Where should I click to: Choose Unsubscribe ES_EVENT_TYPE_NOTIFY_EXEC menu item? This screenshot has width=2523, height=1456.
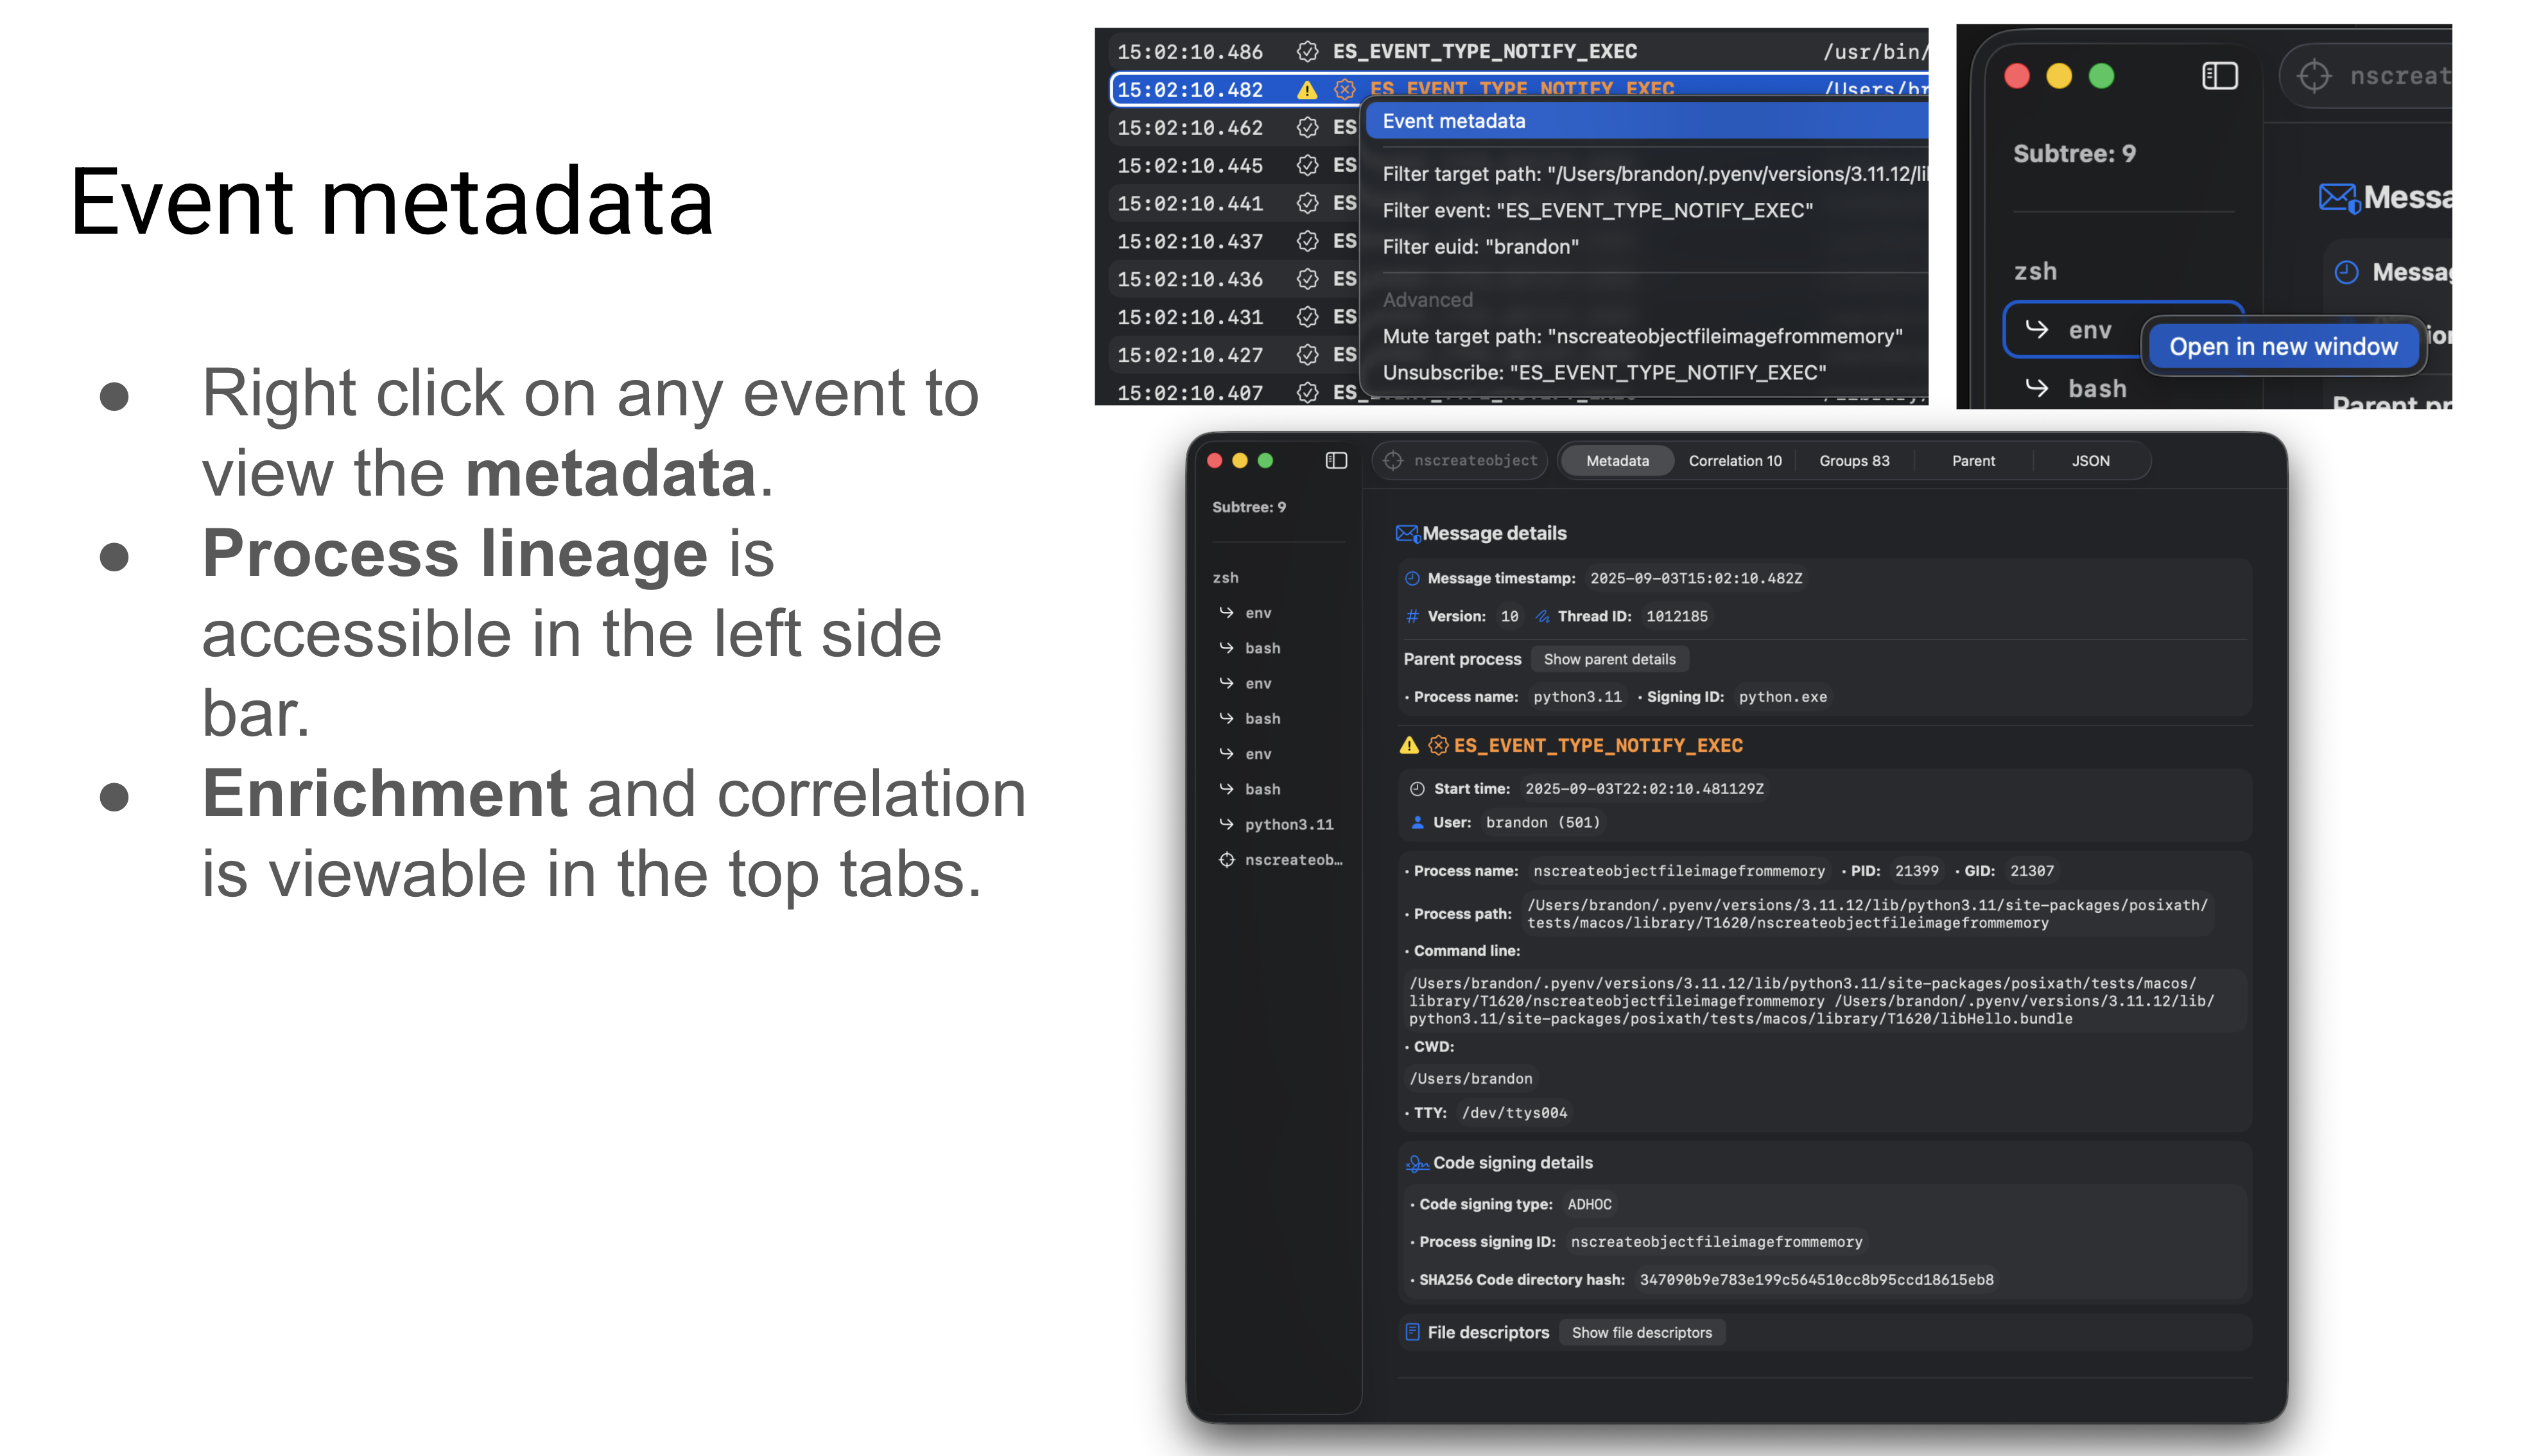pos(1604,373)
